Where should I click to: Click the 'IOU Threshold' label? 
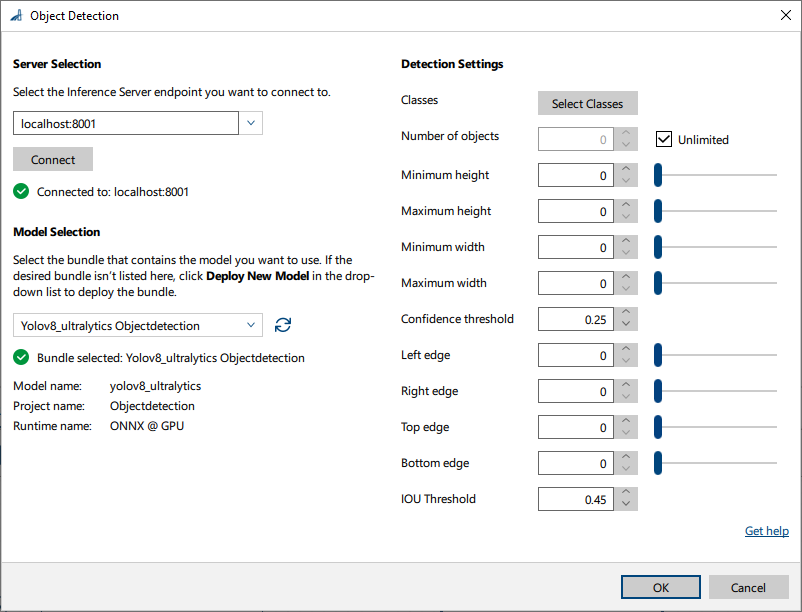pos(438,499)
